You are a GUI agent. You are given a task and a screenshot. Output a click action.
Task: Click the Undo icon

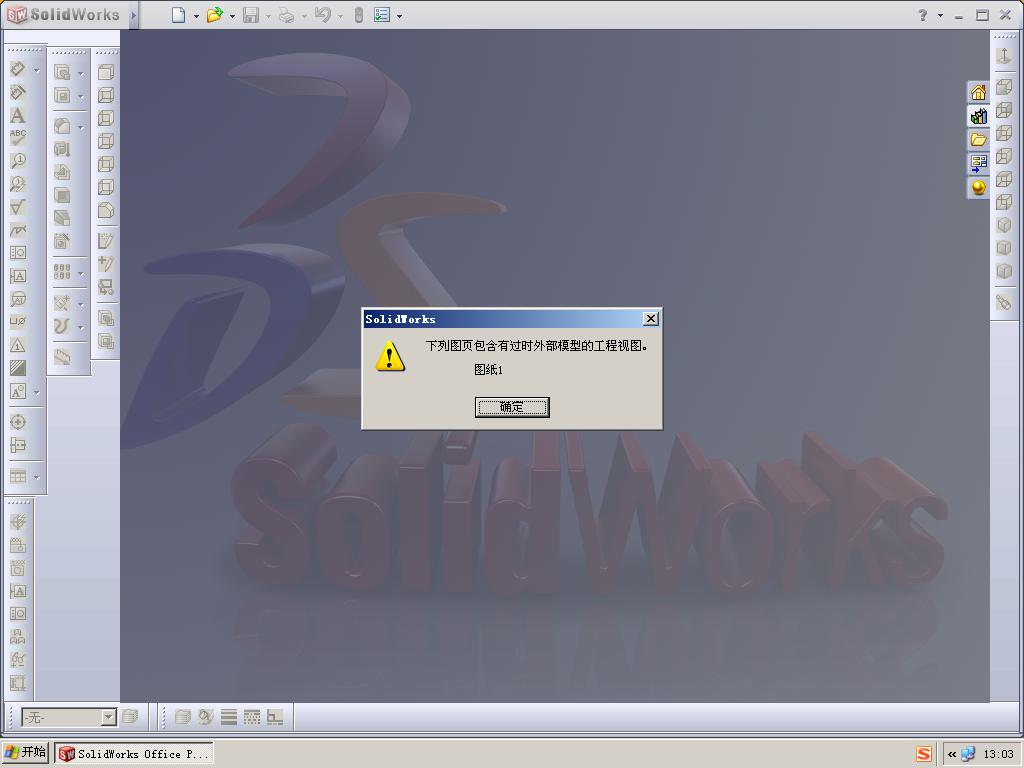click(x=323, y=15)
